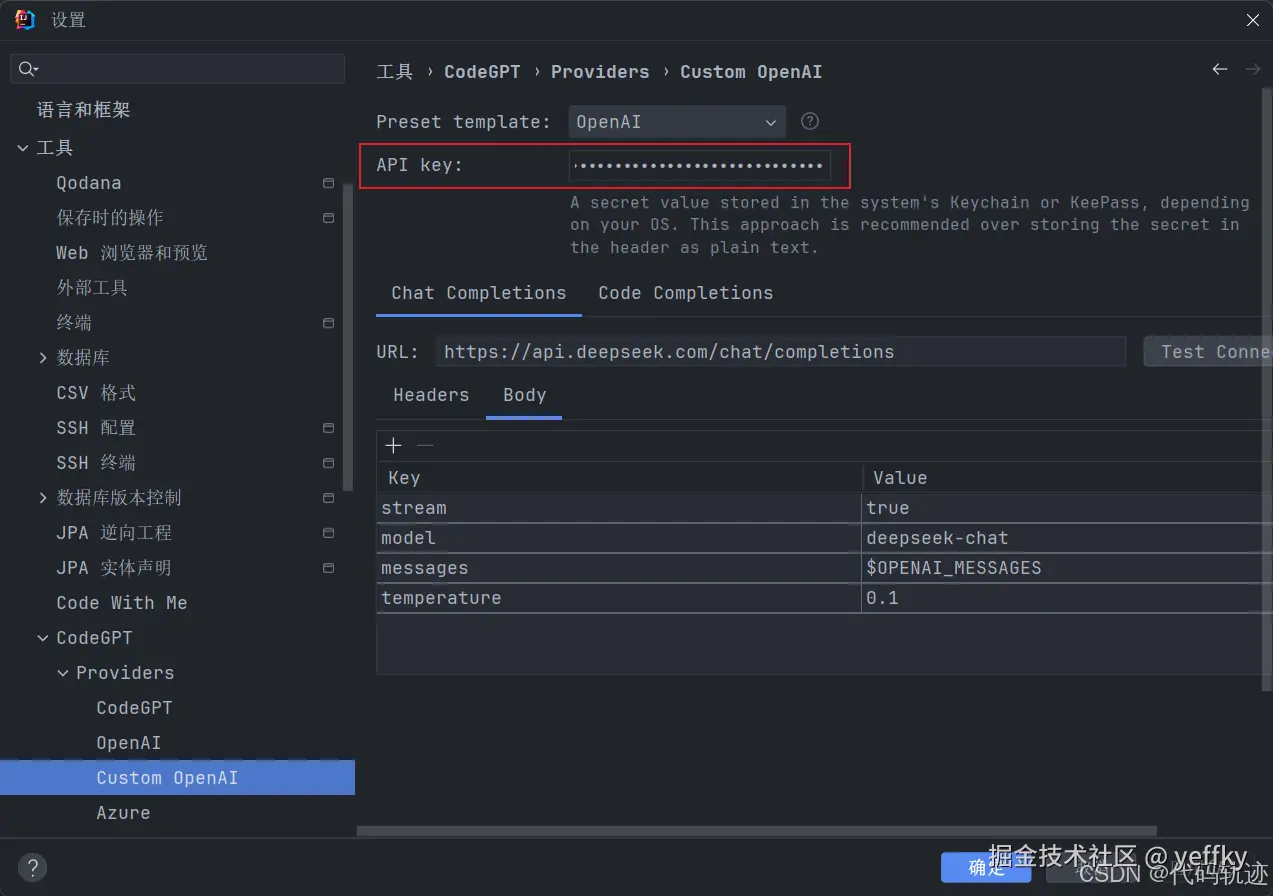Image resolution: width=1273 pixels, height=896 pixels.
Task: Click the horizontal scrollbar below the settings panel
Action: 757,831
